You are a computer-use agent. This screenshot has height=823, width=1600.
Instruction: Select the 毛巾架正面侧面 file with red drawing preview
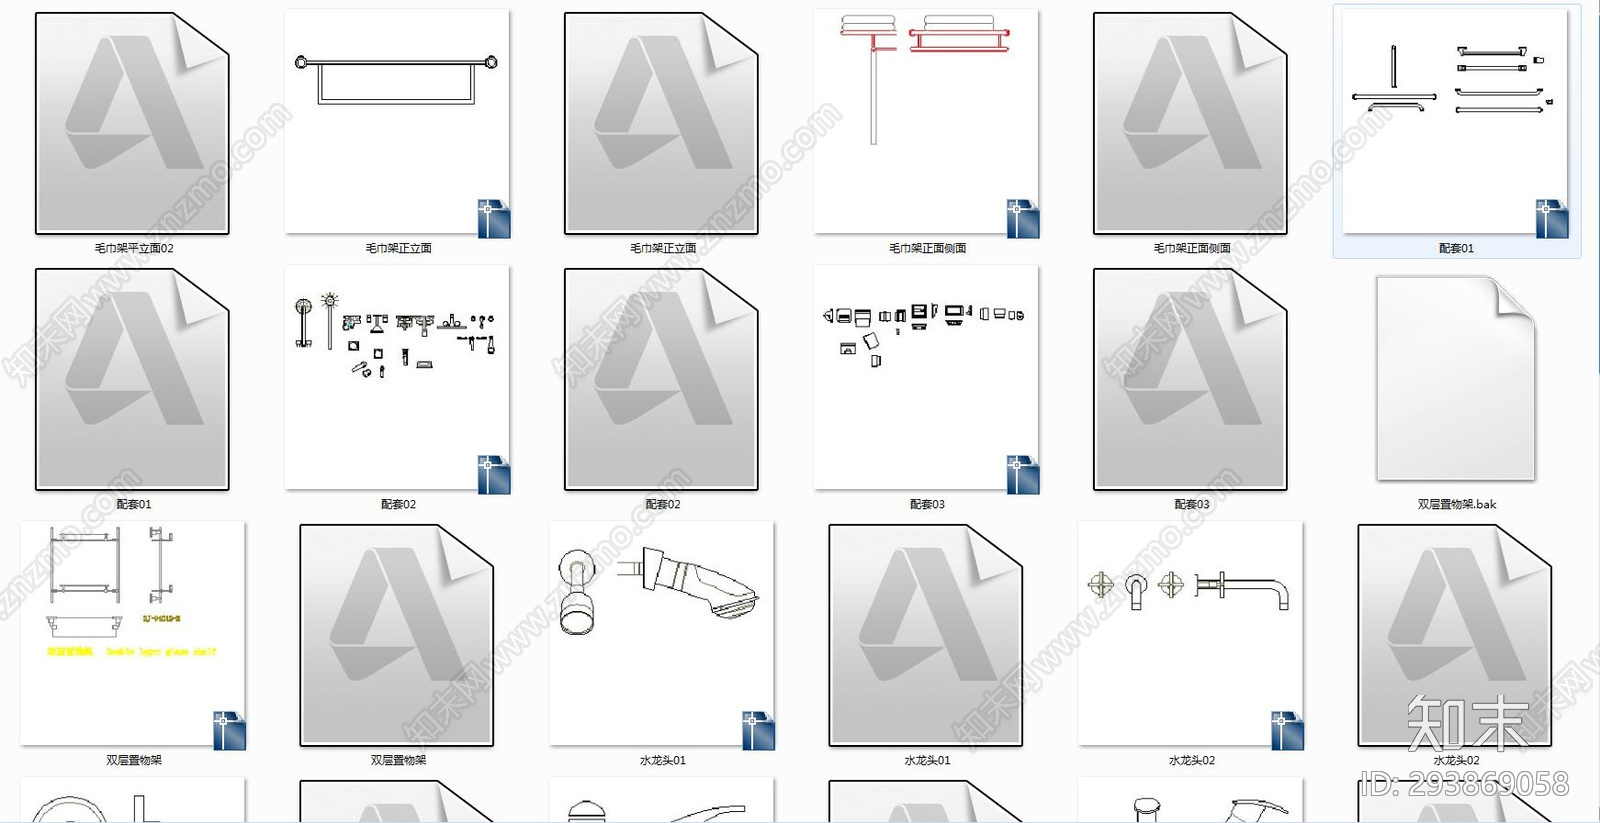click(926, 122)
